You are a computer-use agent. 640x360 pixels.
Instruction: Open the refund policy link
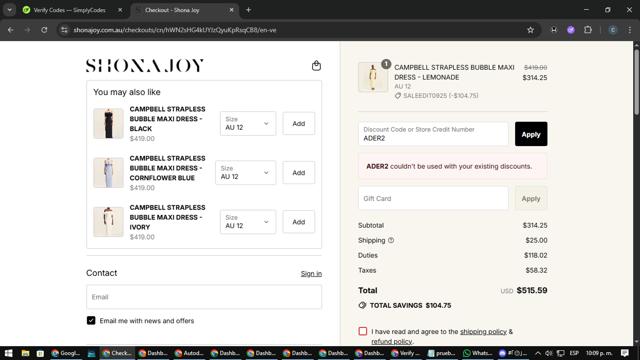391,341
